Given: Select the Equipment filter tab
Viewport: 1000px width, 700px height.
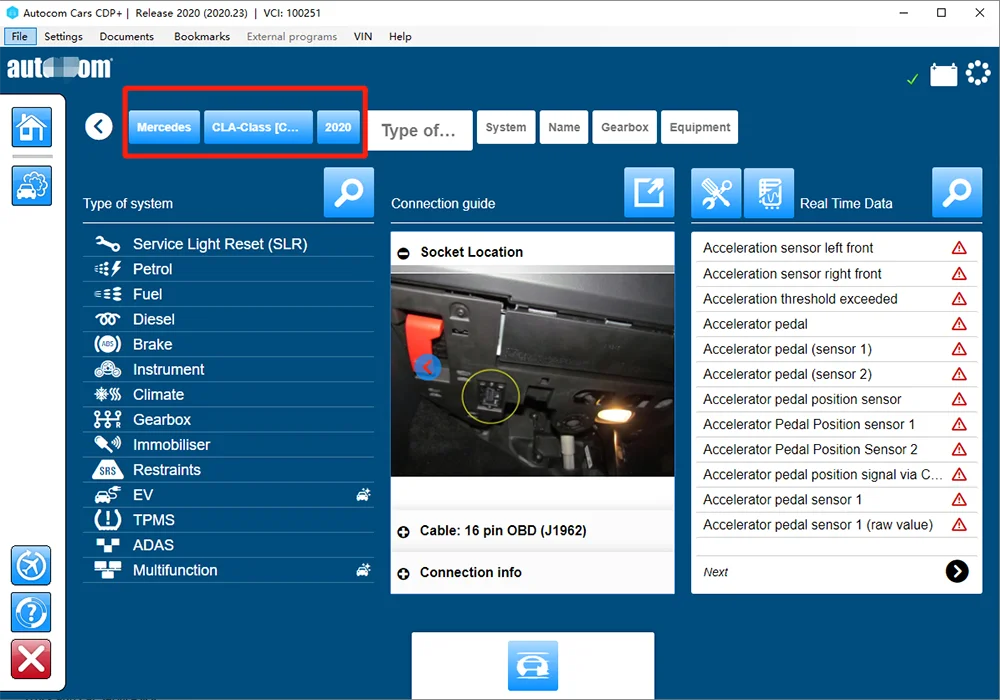Looking at the screenshot, I should [700, 127].
